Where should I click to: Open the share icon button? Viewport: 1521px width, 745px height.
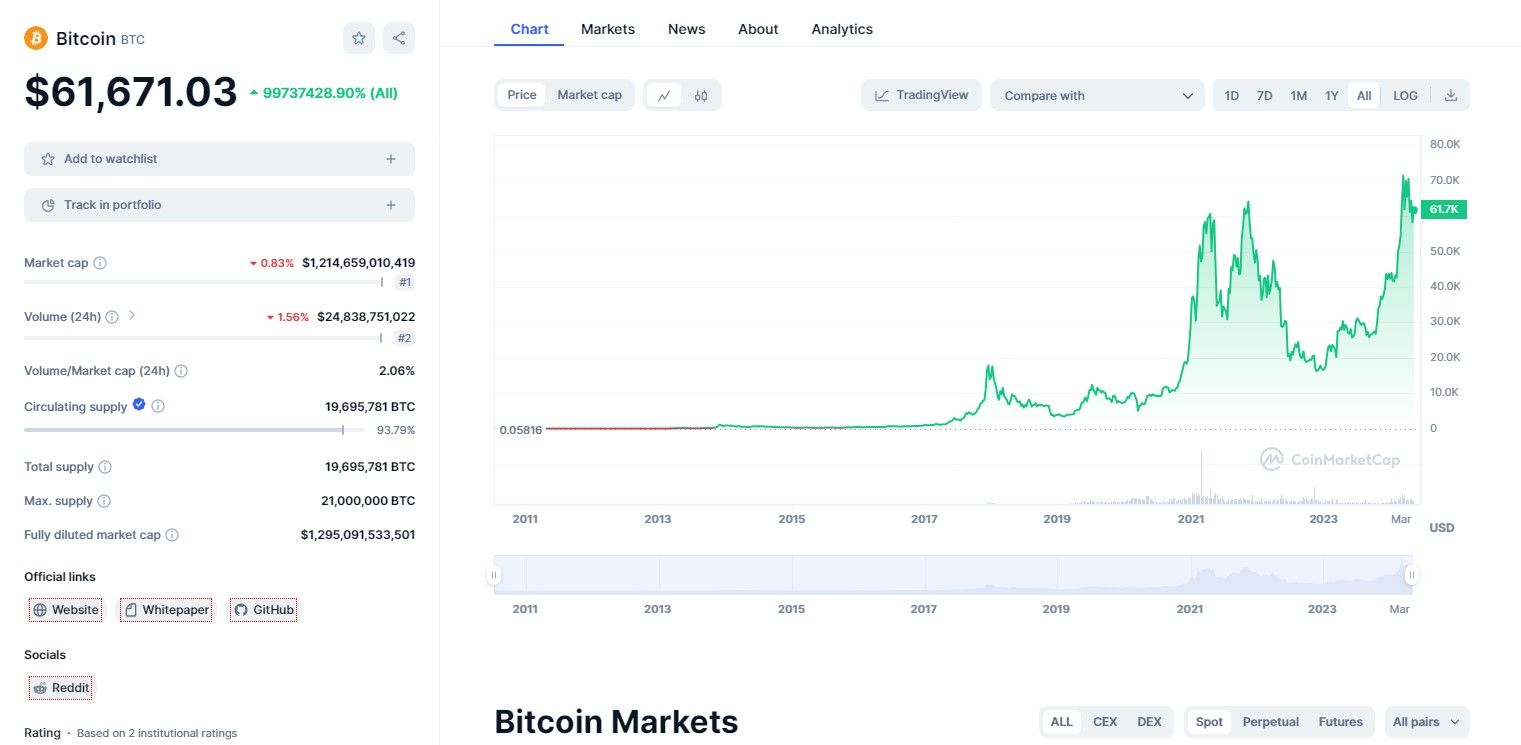coord(399,38)
